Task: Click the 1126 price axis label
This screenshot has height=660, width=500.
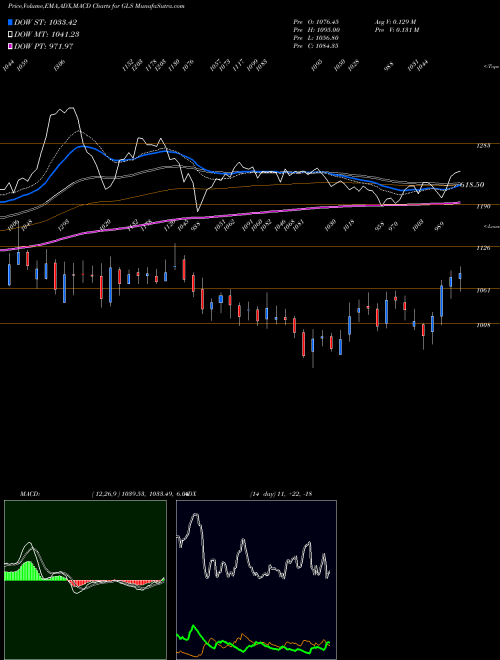Action: (x=483, y=248)
